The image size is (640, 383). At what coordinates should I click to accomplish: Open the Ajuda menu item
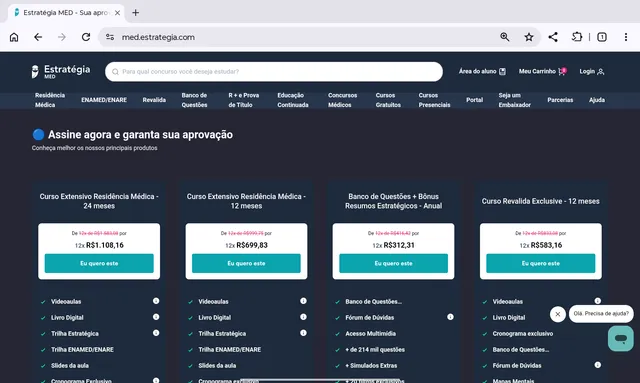[597, 100]
